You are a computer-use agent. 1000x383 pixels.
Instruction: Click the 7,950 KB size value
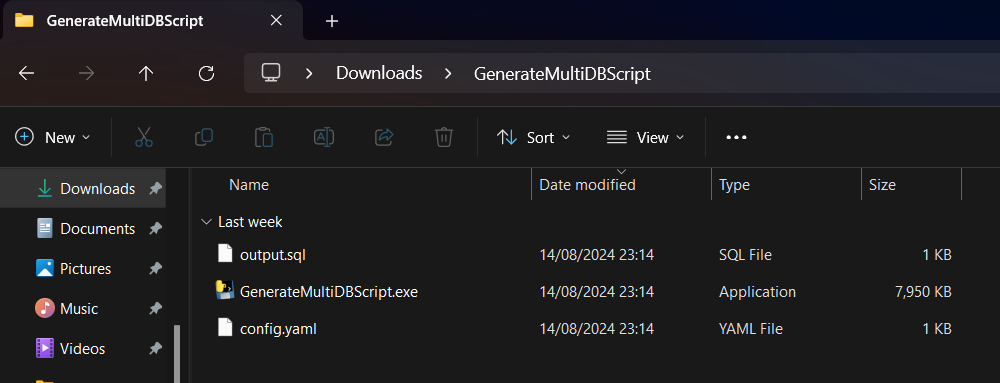pos(923,292)
